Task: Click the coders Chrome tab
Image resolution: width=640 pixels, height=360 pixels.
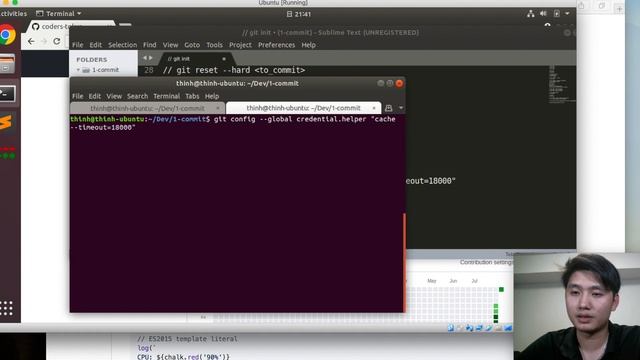Action: (x=69, y=27)
